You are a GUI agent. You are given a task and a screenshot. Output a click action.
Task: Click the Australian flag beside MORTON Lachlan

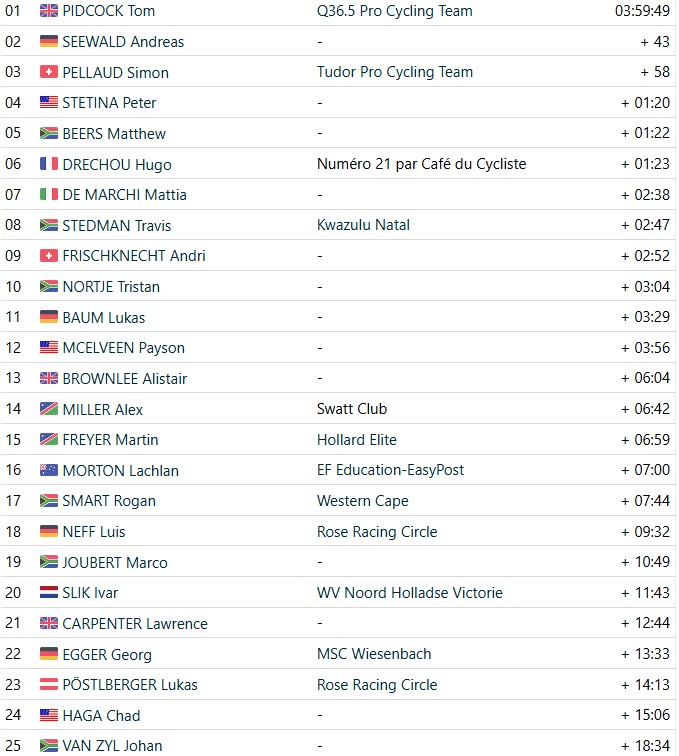[x=49, y=470]
